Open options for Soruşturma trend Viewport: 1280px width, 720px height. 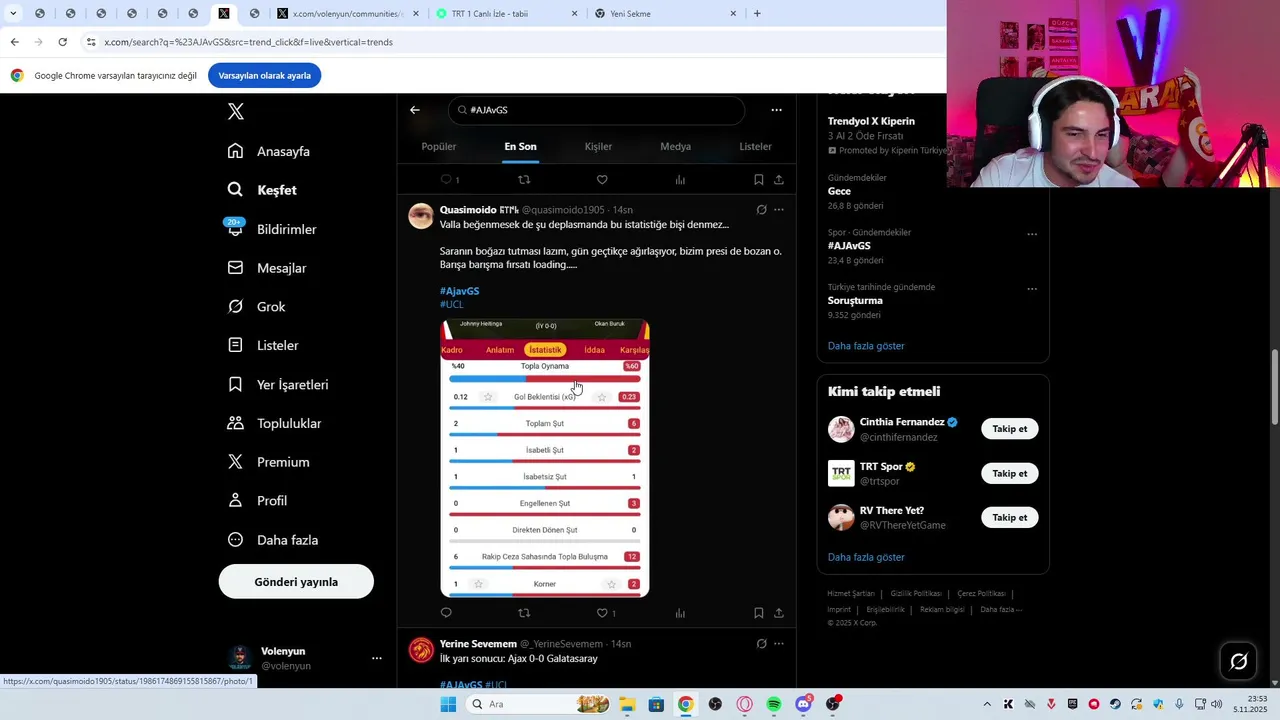point(1032,290)
